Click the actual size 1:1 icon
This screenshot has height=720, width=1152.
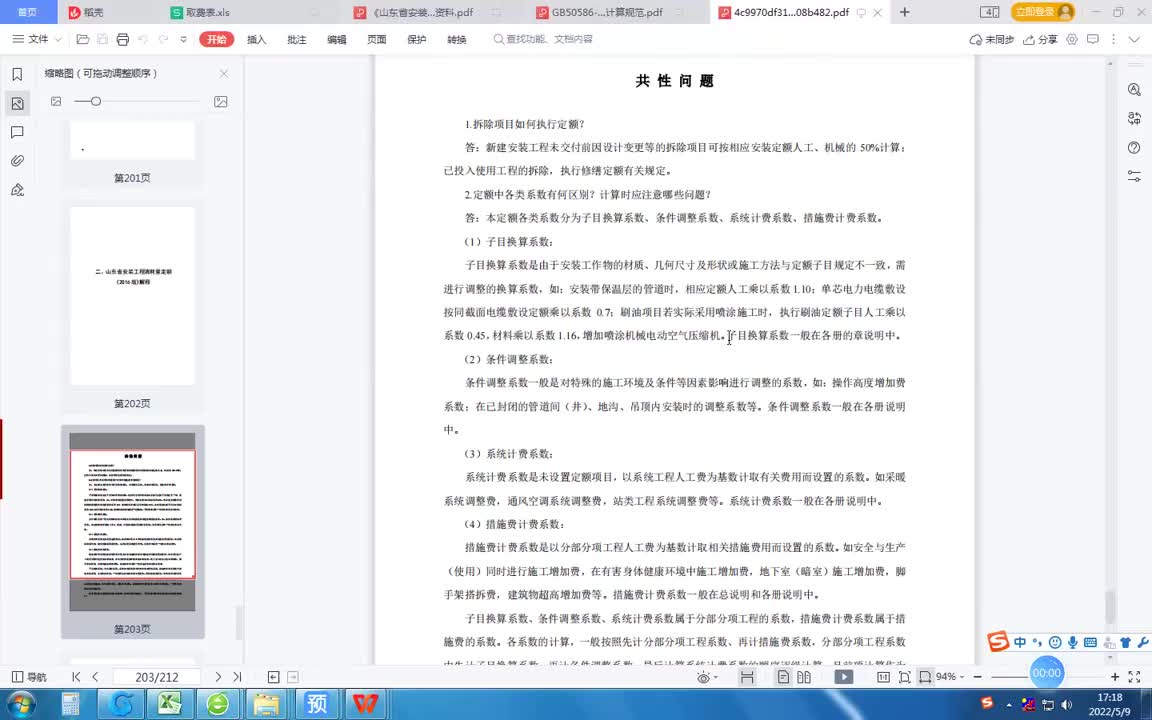pos(884,677)
